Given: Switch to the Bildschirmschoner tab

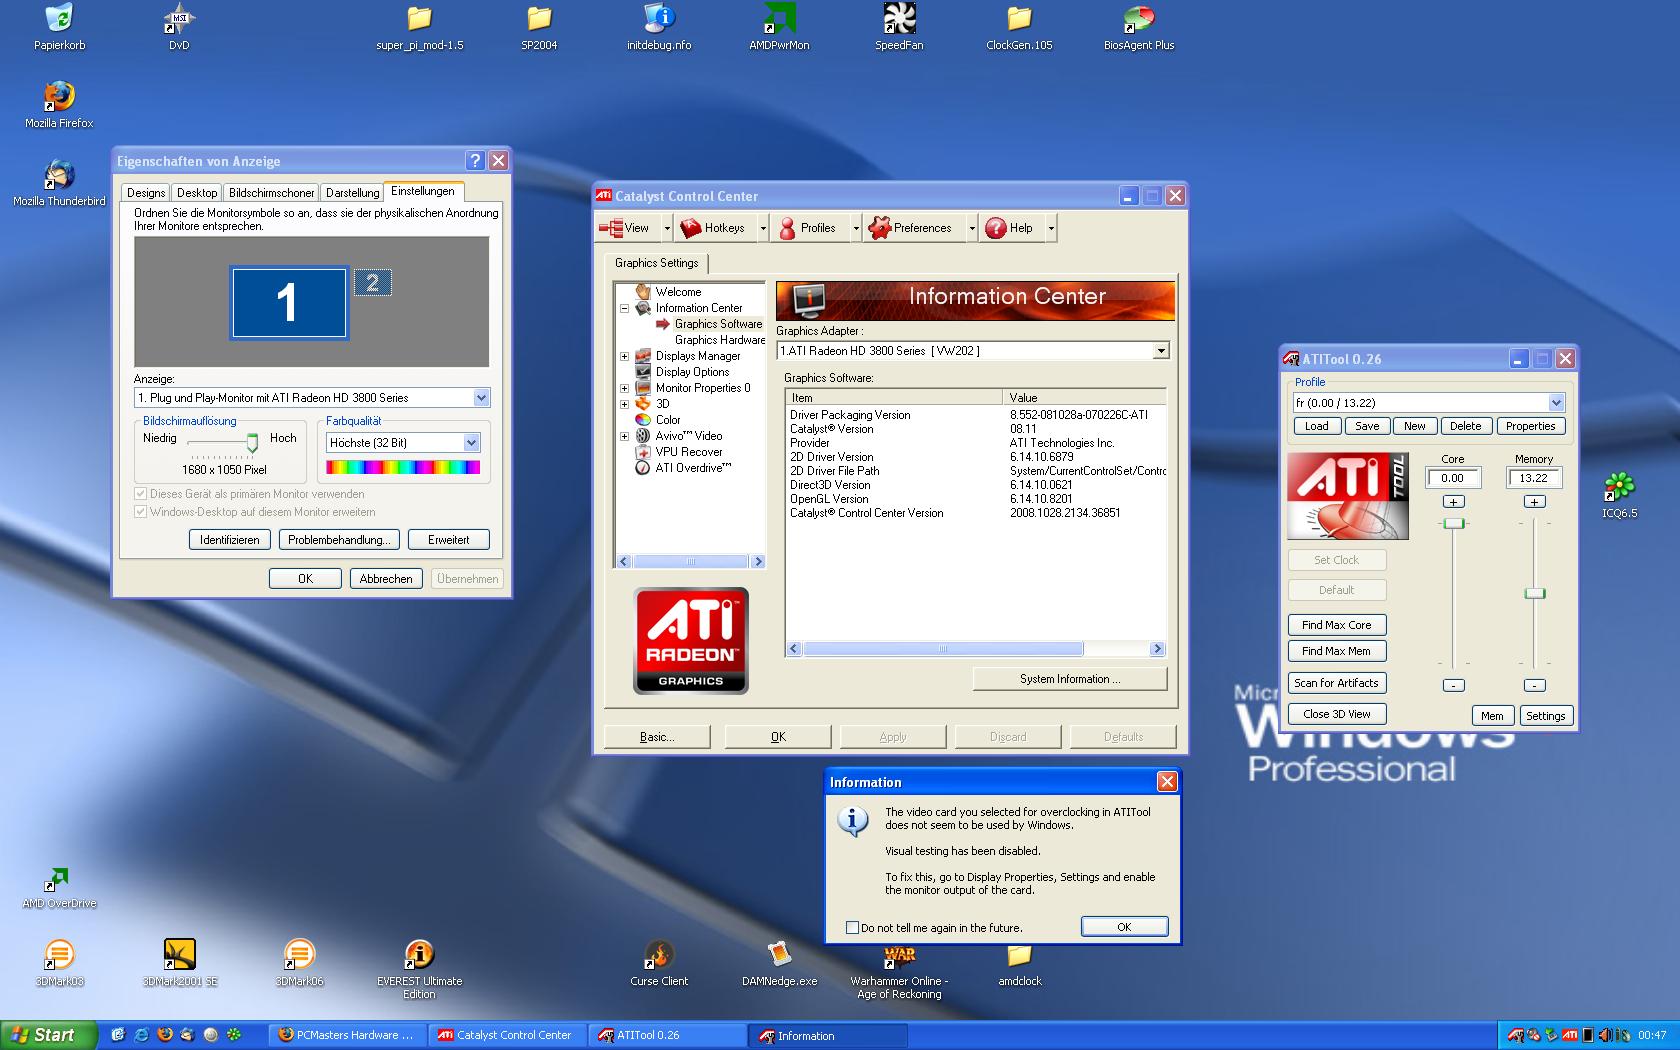Looking at the screenshot, I should click(271, 193).
